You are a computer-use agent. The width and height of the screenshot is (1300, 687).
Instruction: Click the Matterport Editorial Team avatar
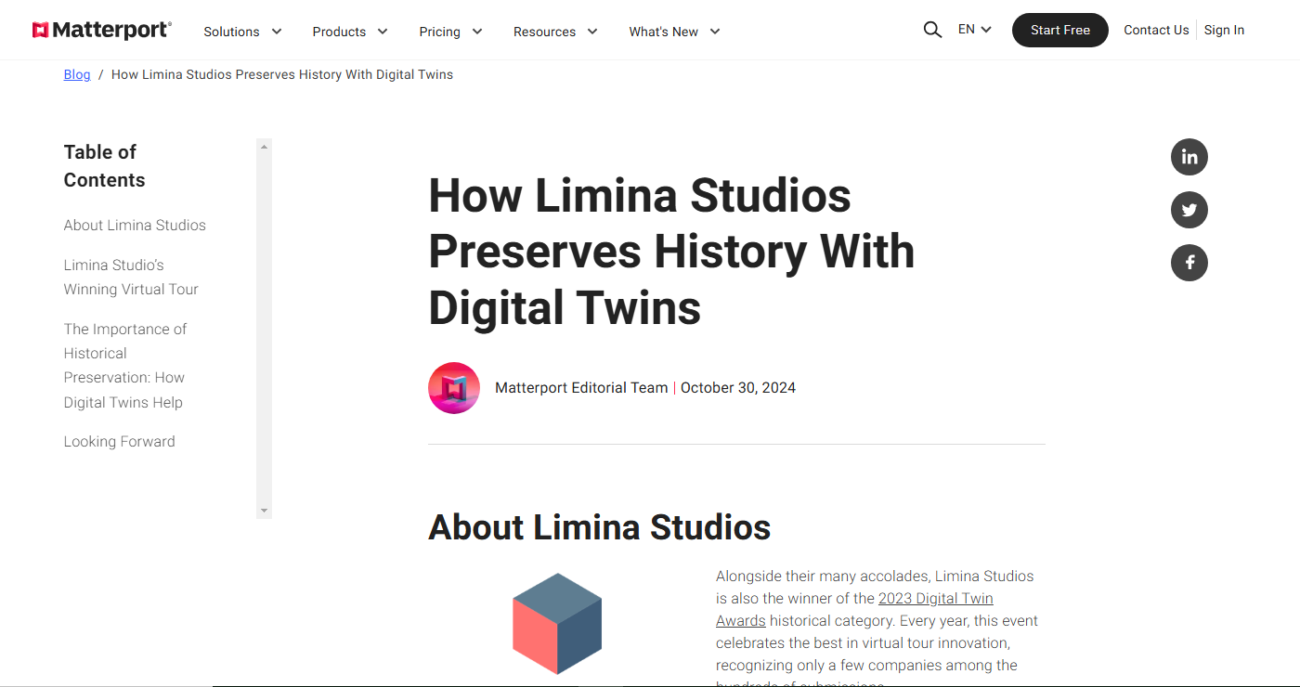tap(454, 388)
